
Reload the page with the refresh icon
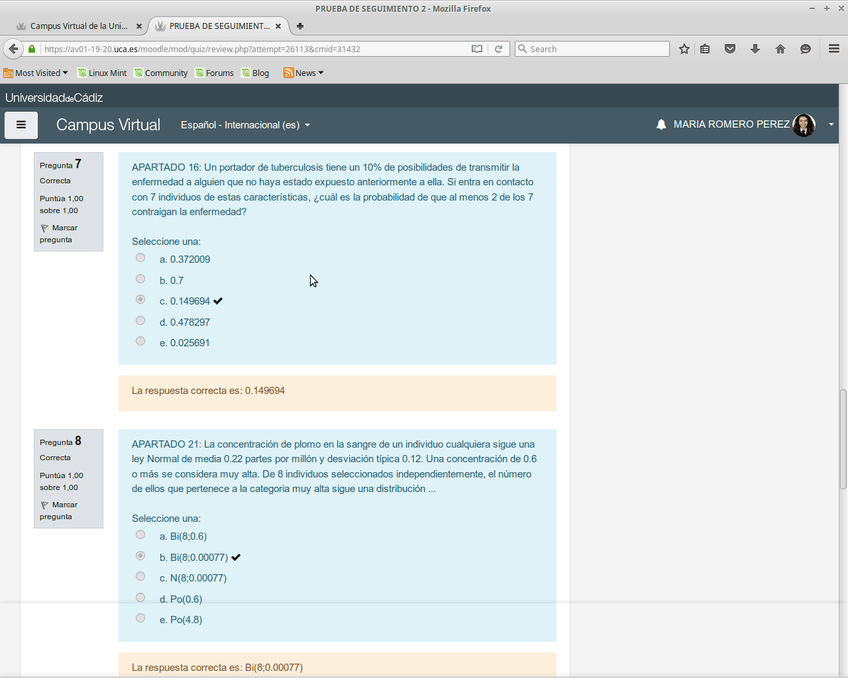coord(499,49)
